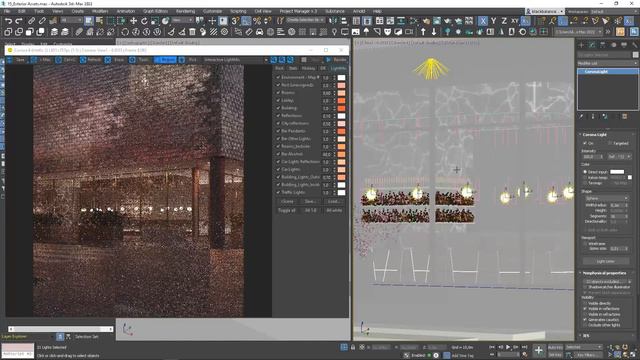This screenshot has width=640, height=360.
Task: Click the All white button
Action: (x=334, y=210)
